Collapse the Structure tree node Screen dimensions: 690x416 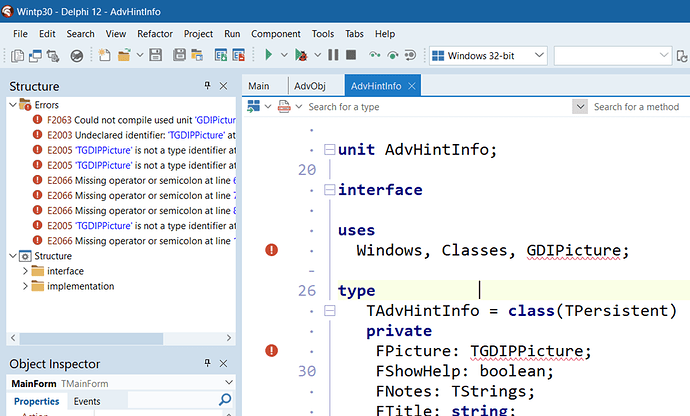13,256
